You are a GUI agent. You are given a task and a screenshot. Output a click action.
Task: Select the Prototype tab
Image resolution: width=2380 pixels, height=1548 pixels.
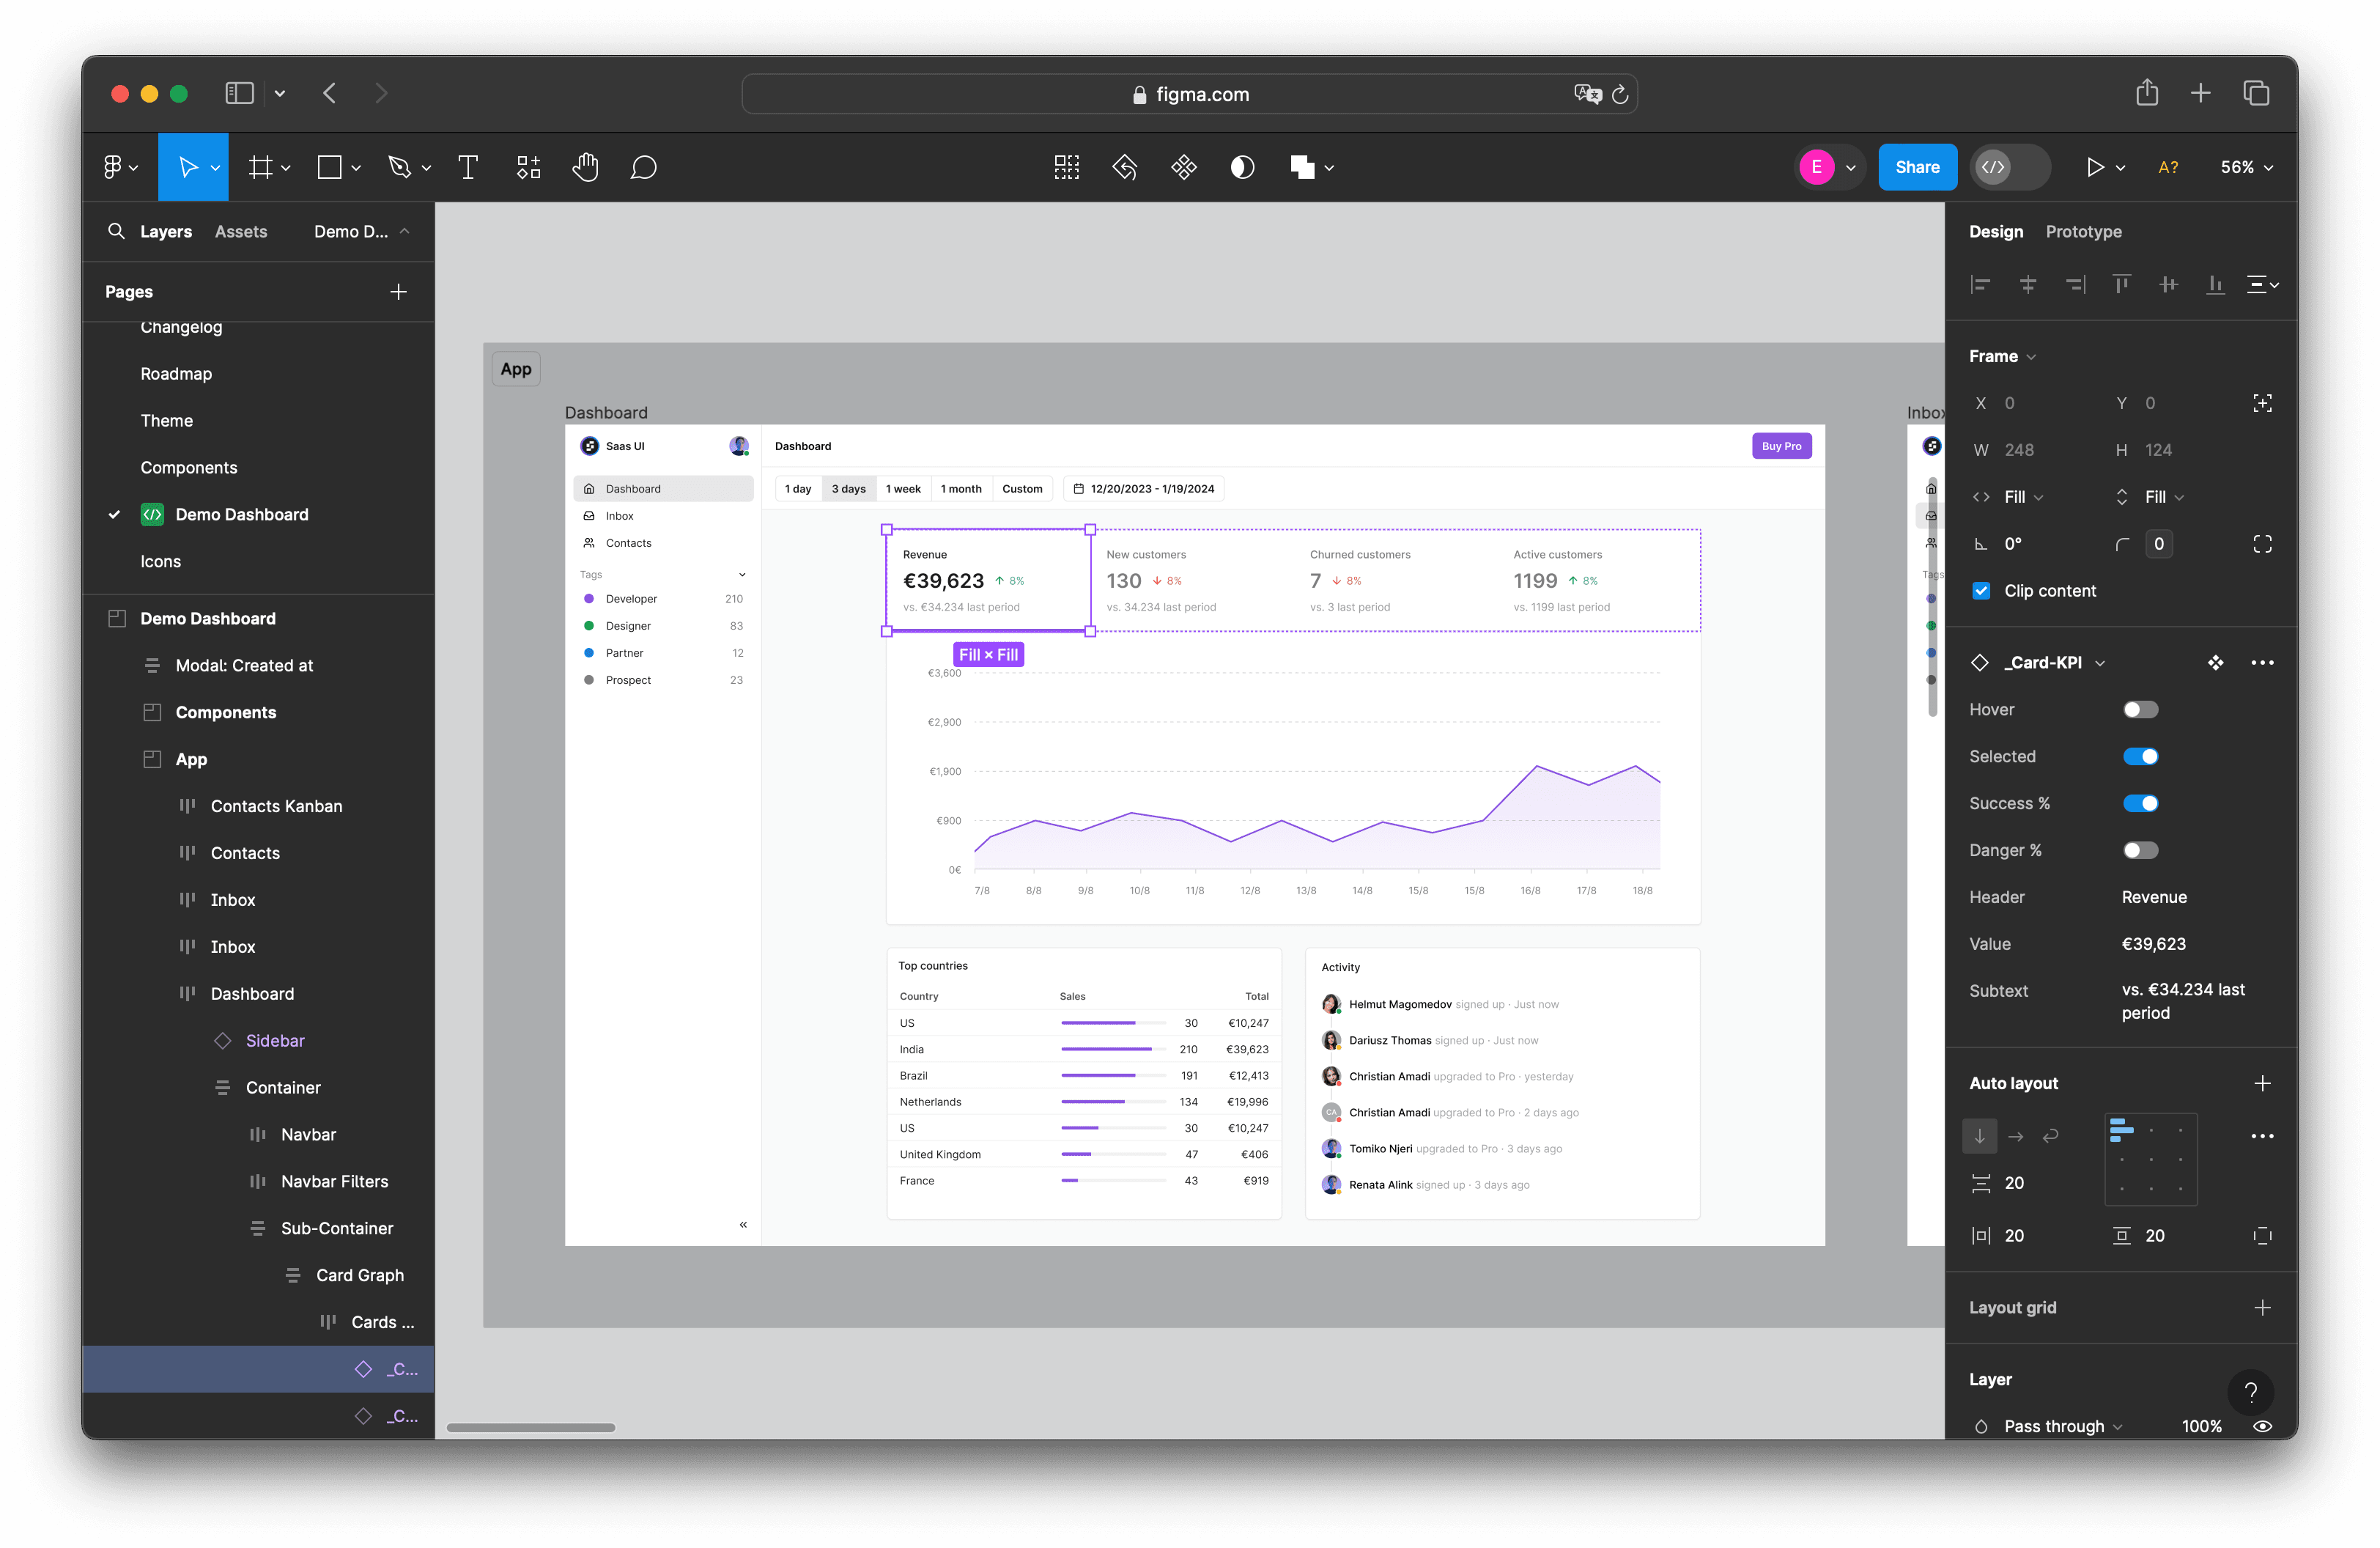pos(2083,231)
